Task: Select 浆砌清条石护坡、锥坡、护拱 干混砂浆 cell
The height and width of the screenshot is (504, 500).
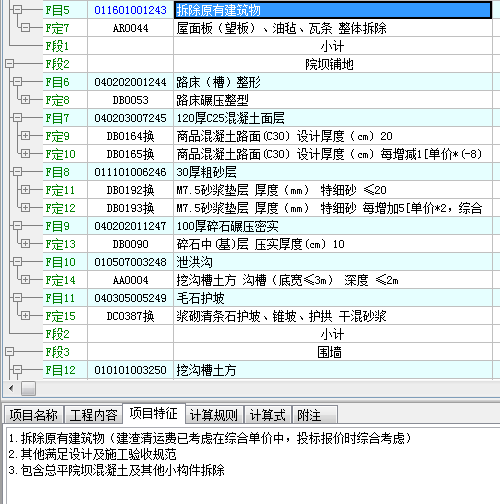Action: (333, 316)
